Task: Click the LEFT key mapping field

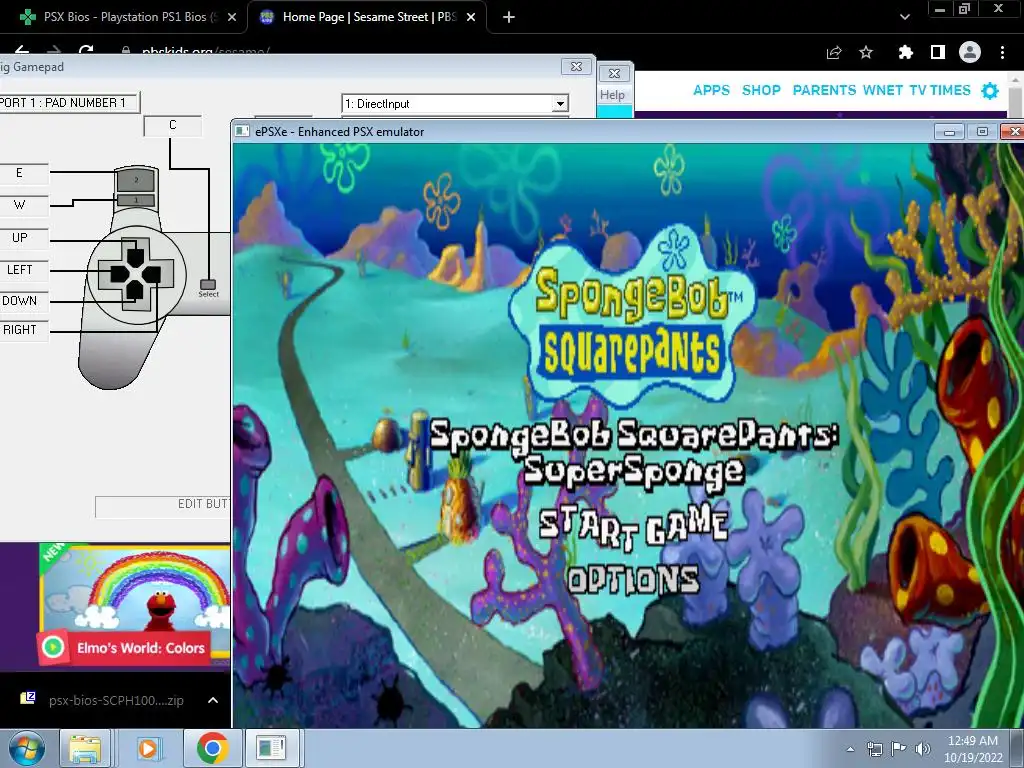Action: [24, 270]
